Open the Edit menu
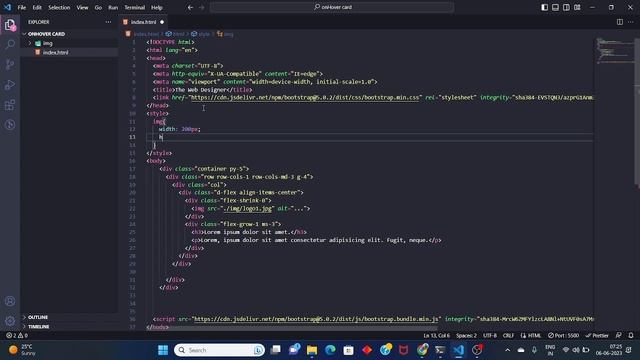This screenshot has height=360, width=640. 37,7
